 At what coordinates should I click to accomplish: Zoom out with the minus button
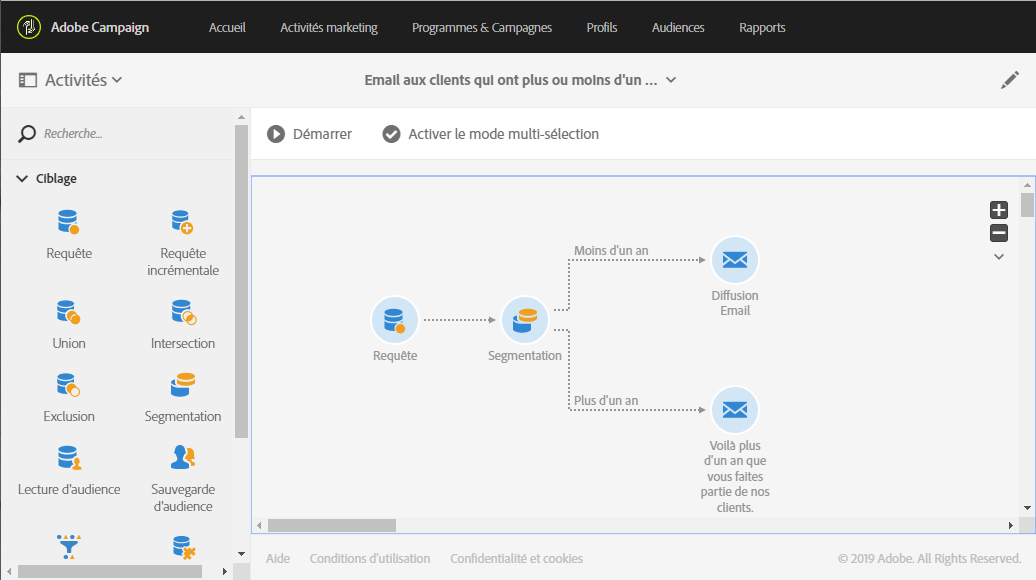coord(998,234)
